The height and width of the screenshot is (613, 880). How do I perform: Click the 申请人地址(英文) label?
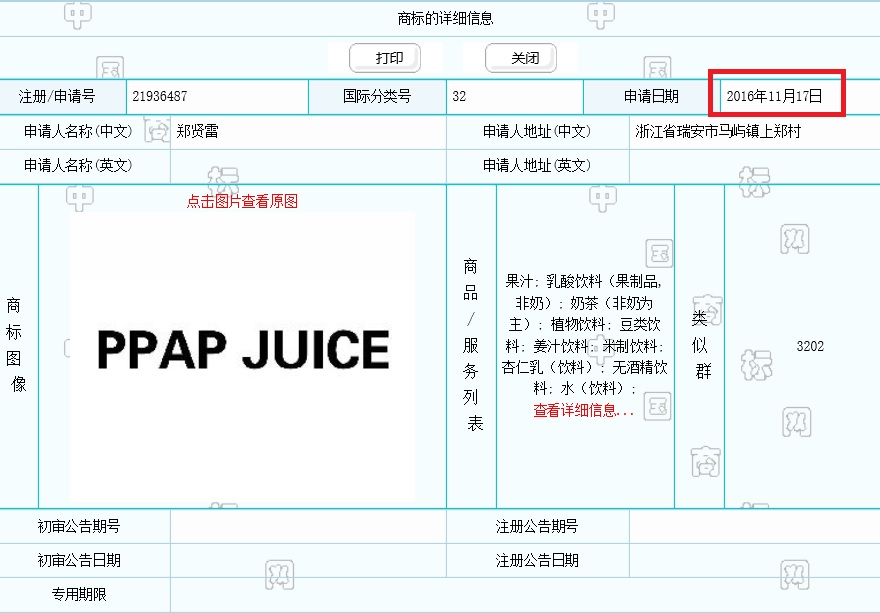click(x=537, y=165)
